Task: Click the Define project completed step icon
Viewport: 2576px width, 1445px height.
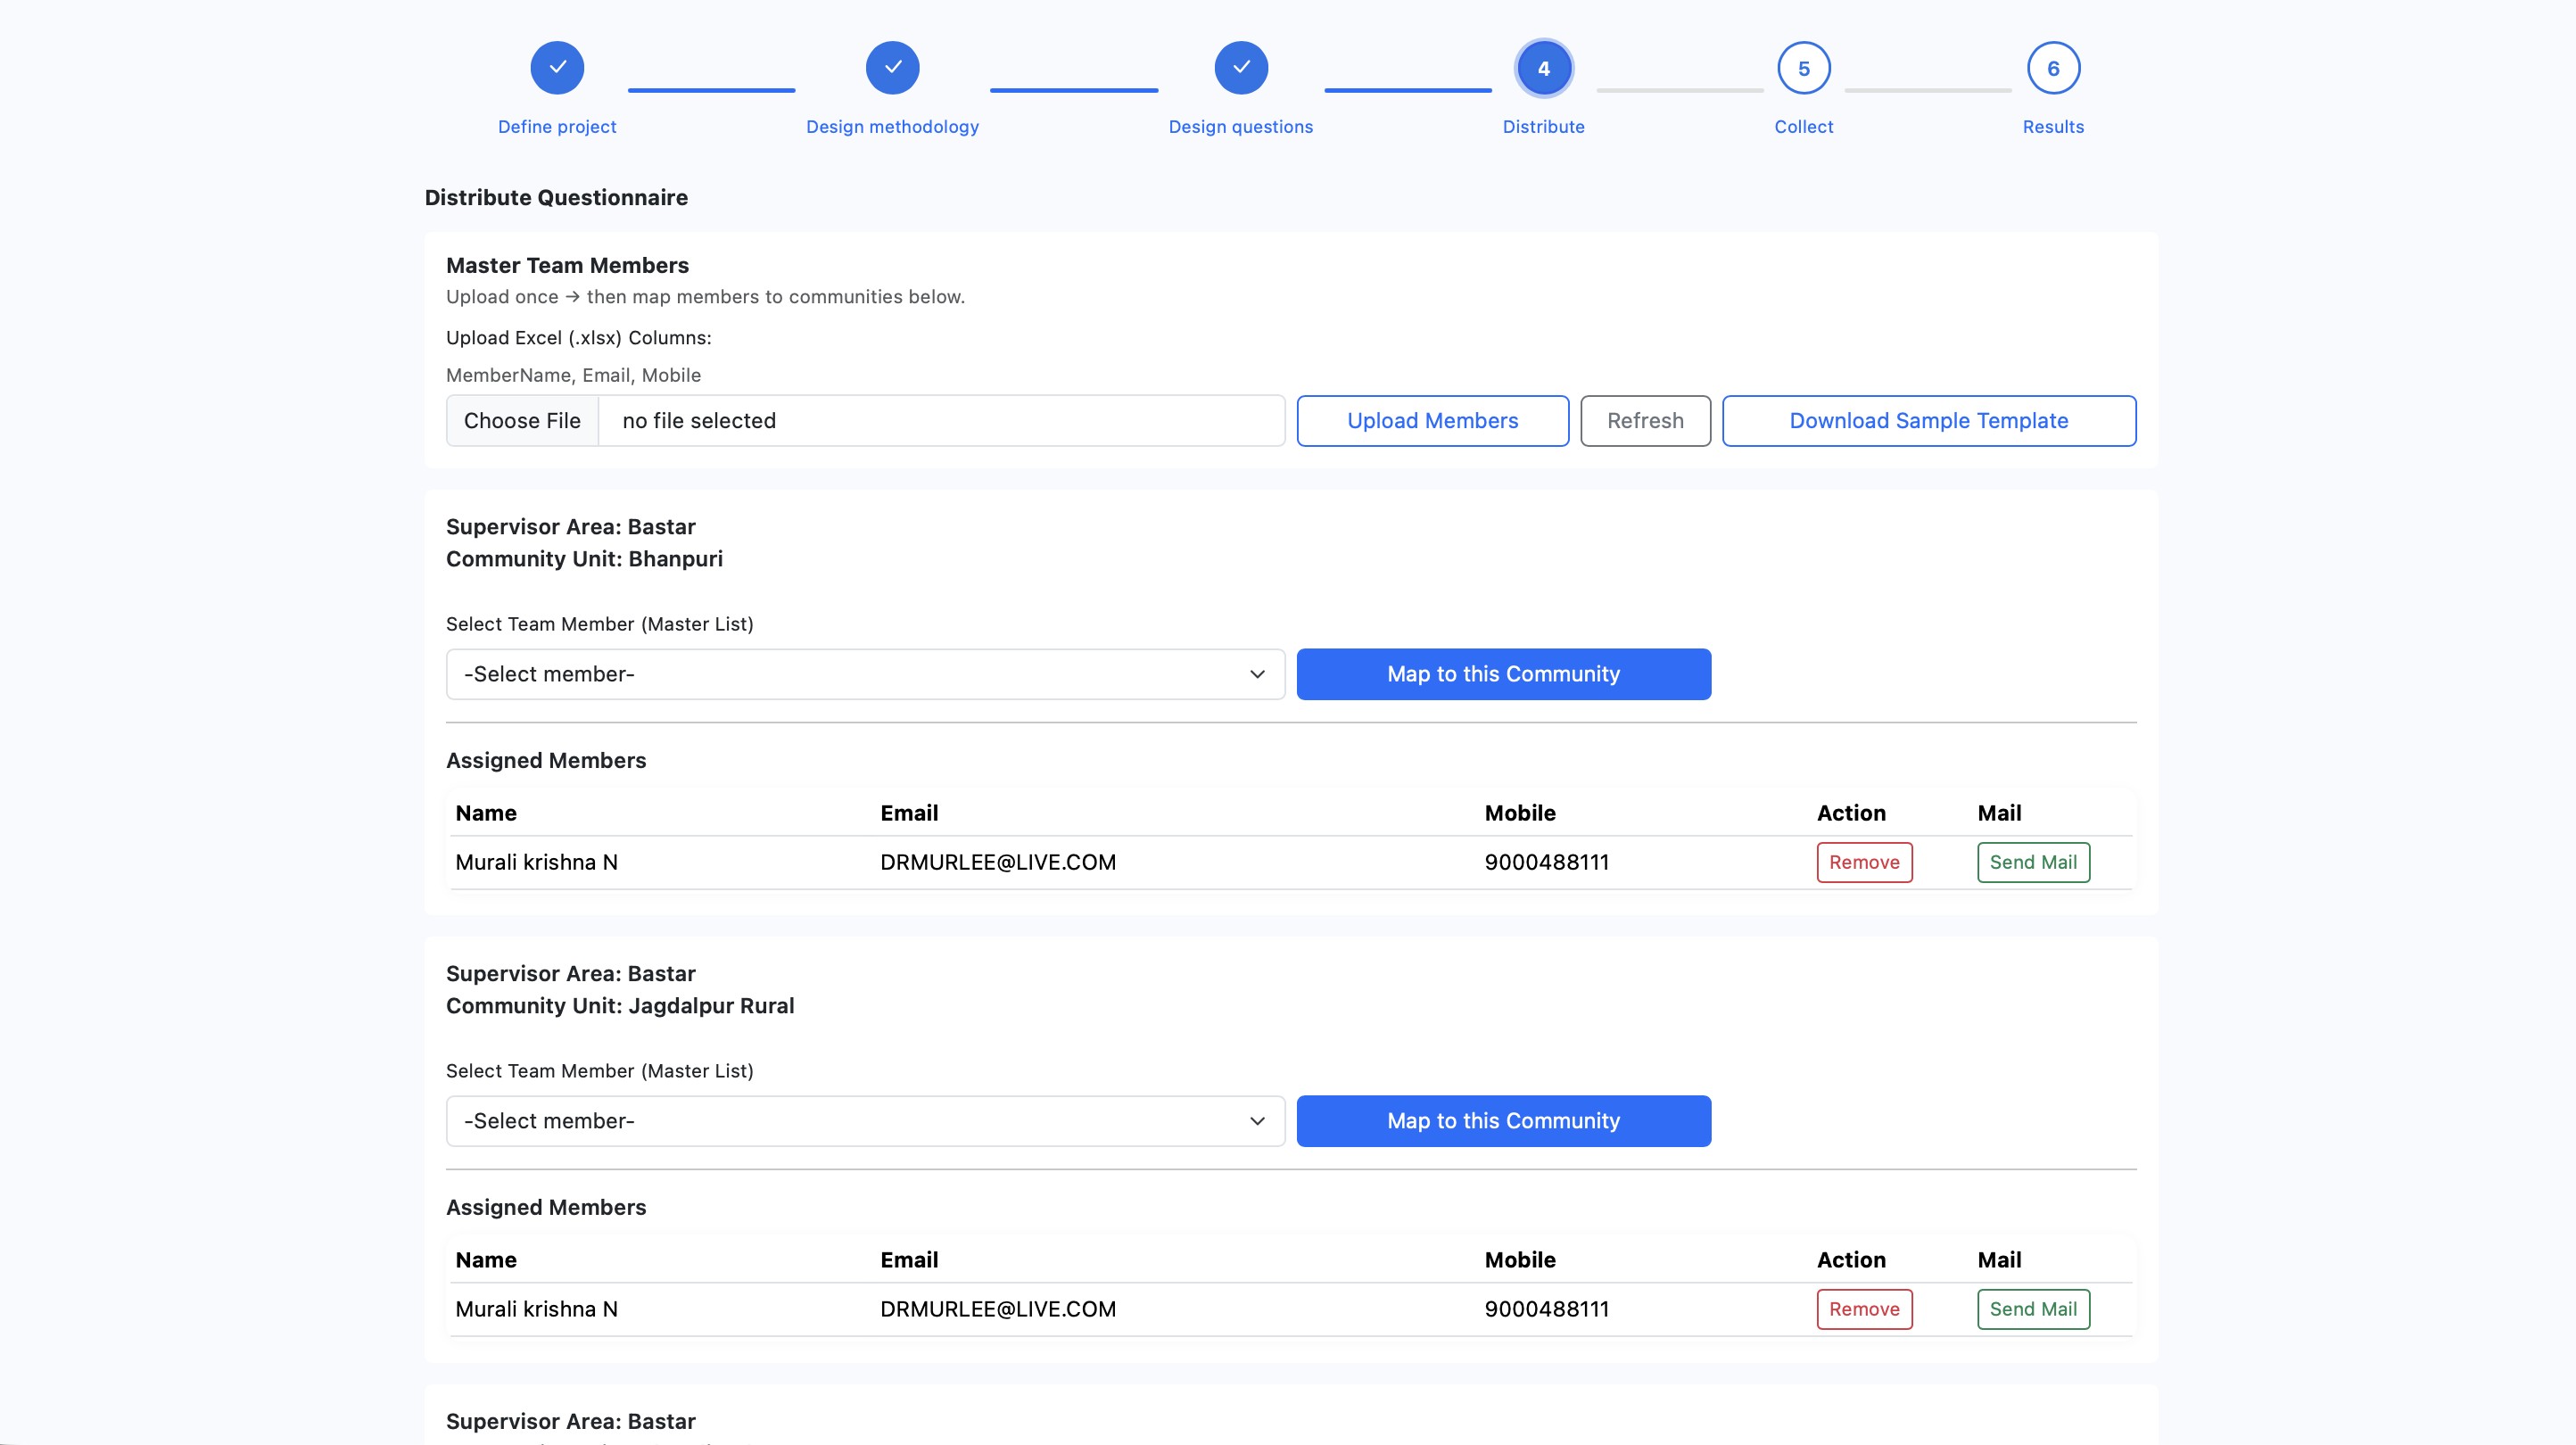Action: pyautogui.click(x=556, y=67)
